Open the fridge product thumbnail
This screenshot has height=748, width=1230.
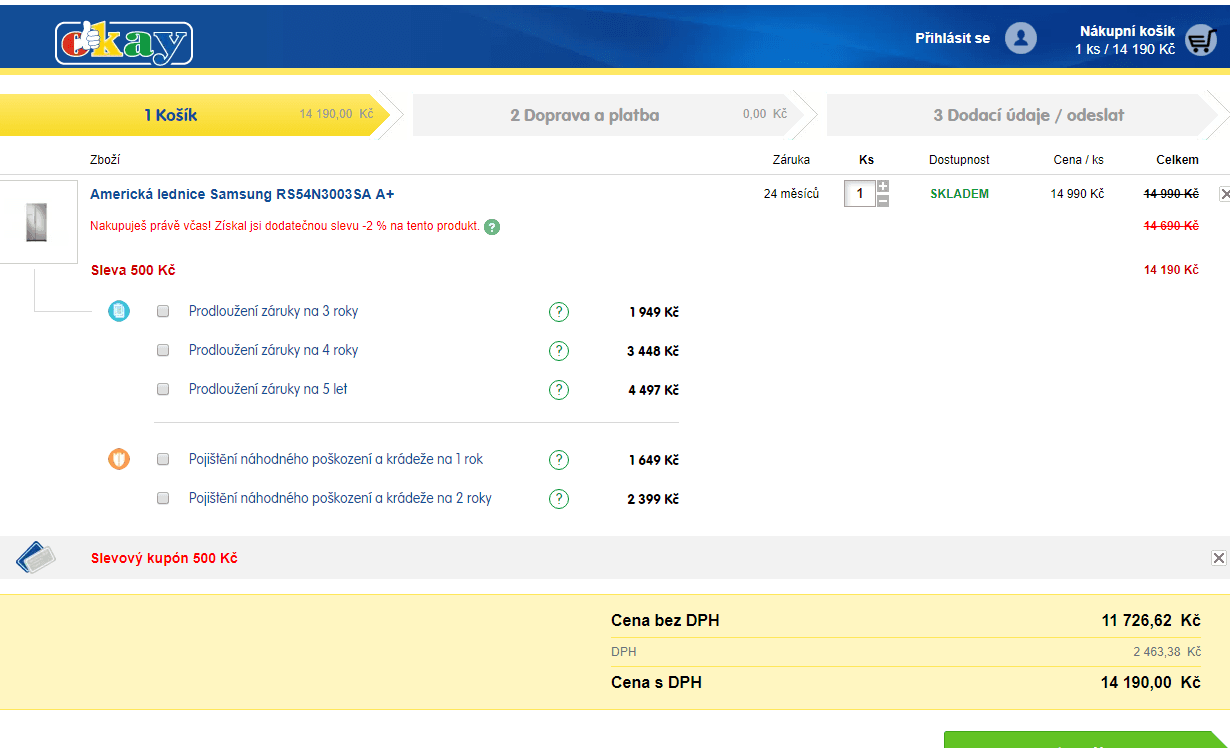36,222
